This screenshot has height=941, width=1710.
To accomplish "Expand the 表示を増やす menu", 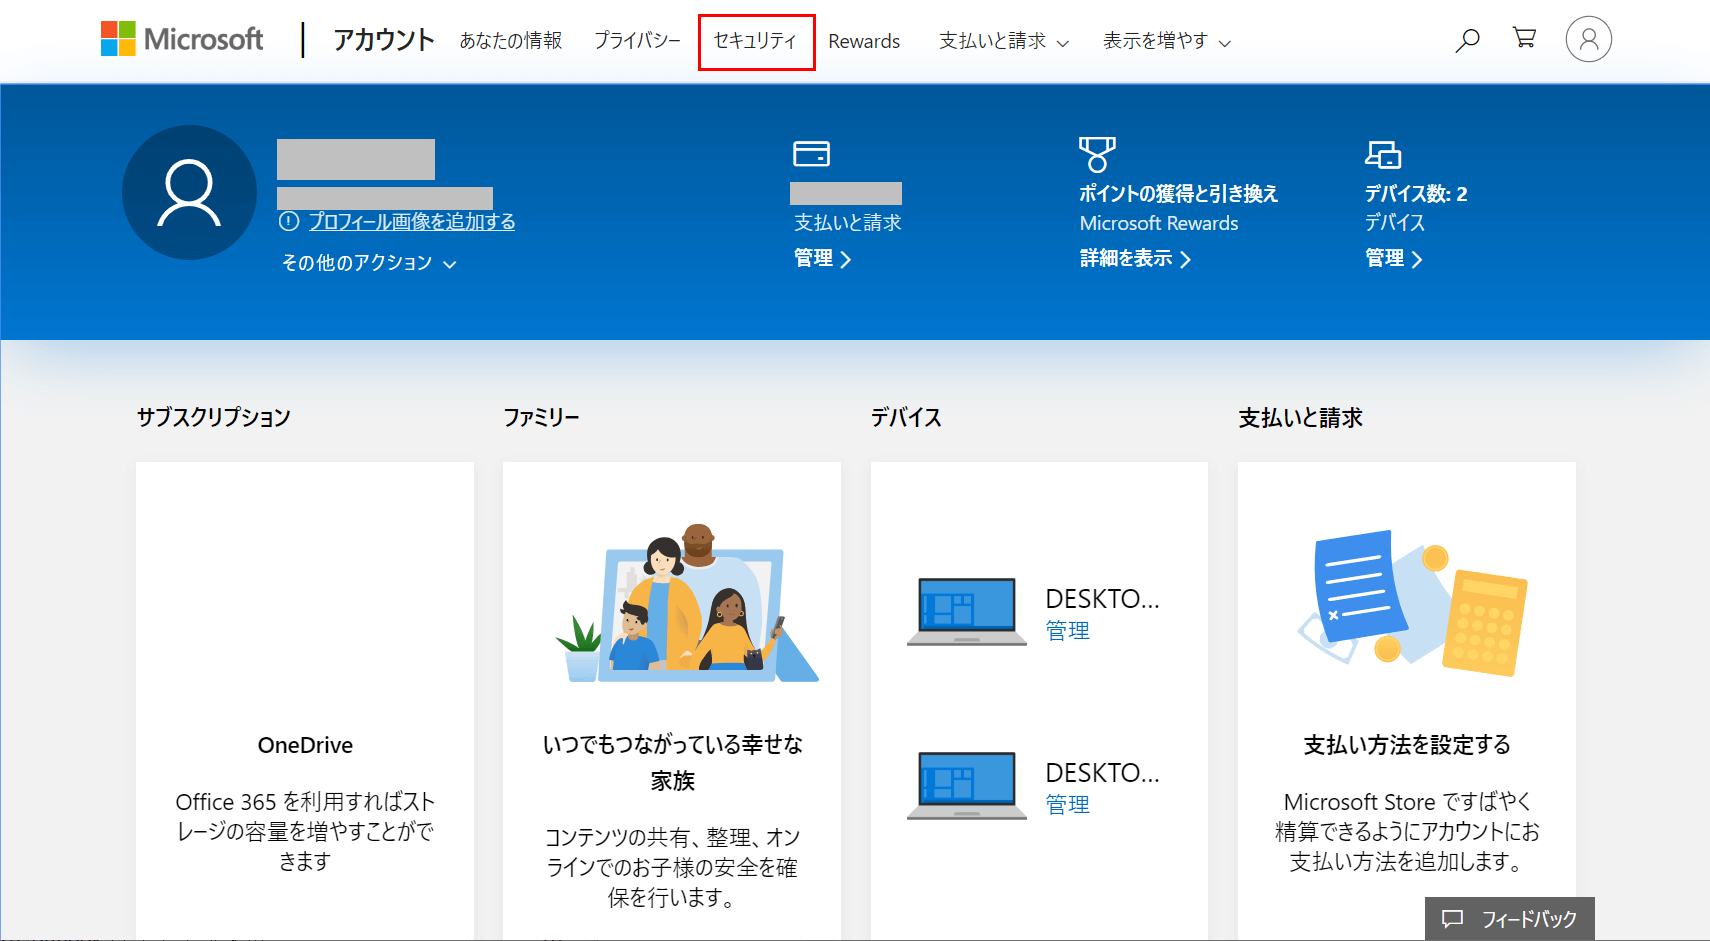I will pos(1166,41).
